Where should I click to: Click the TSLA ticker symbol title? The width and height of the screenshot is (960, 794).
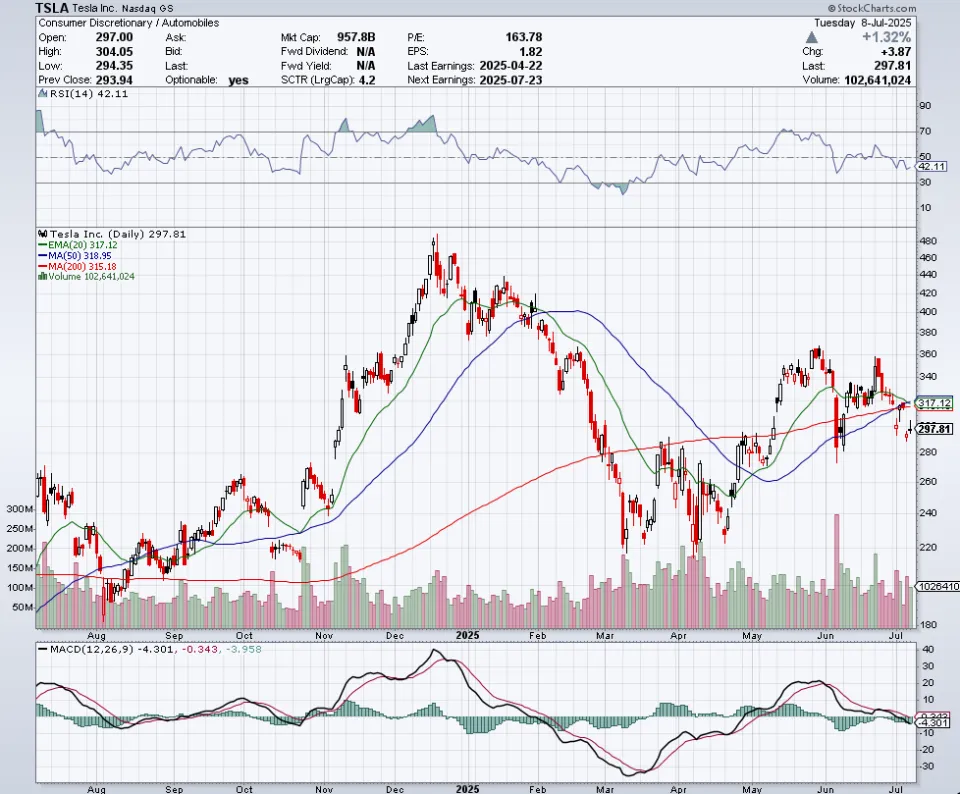pos(53,8)
